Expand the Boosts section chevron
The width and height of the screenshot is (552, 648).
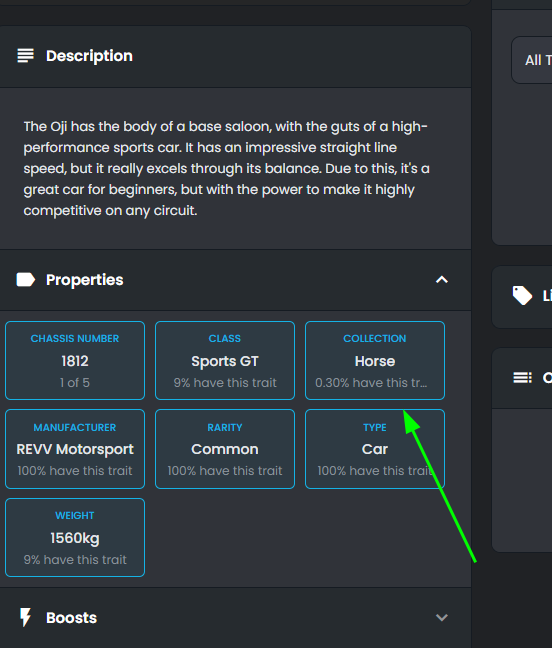[442, 617]
